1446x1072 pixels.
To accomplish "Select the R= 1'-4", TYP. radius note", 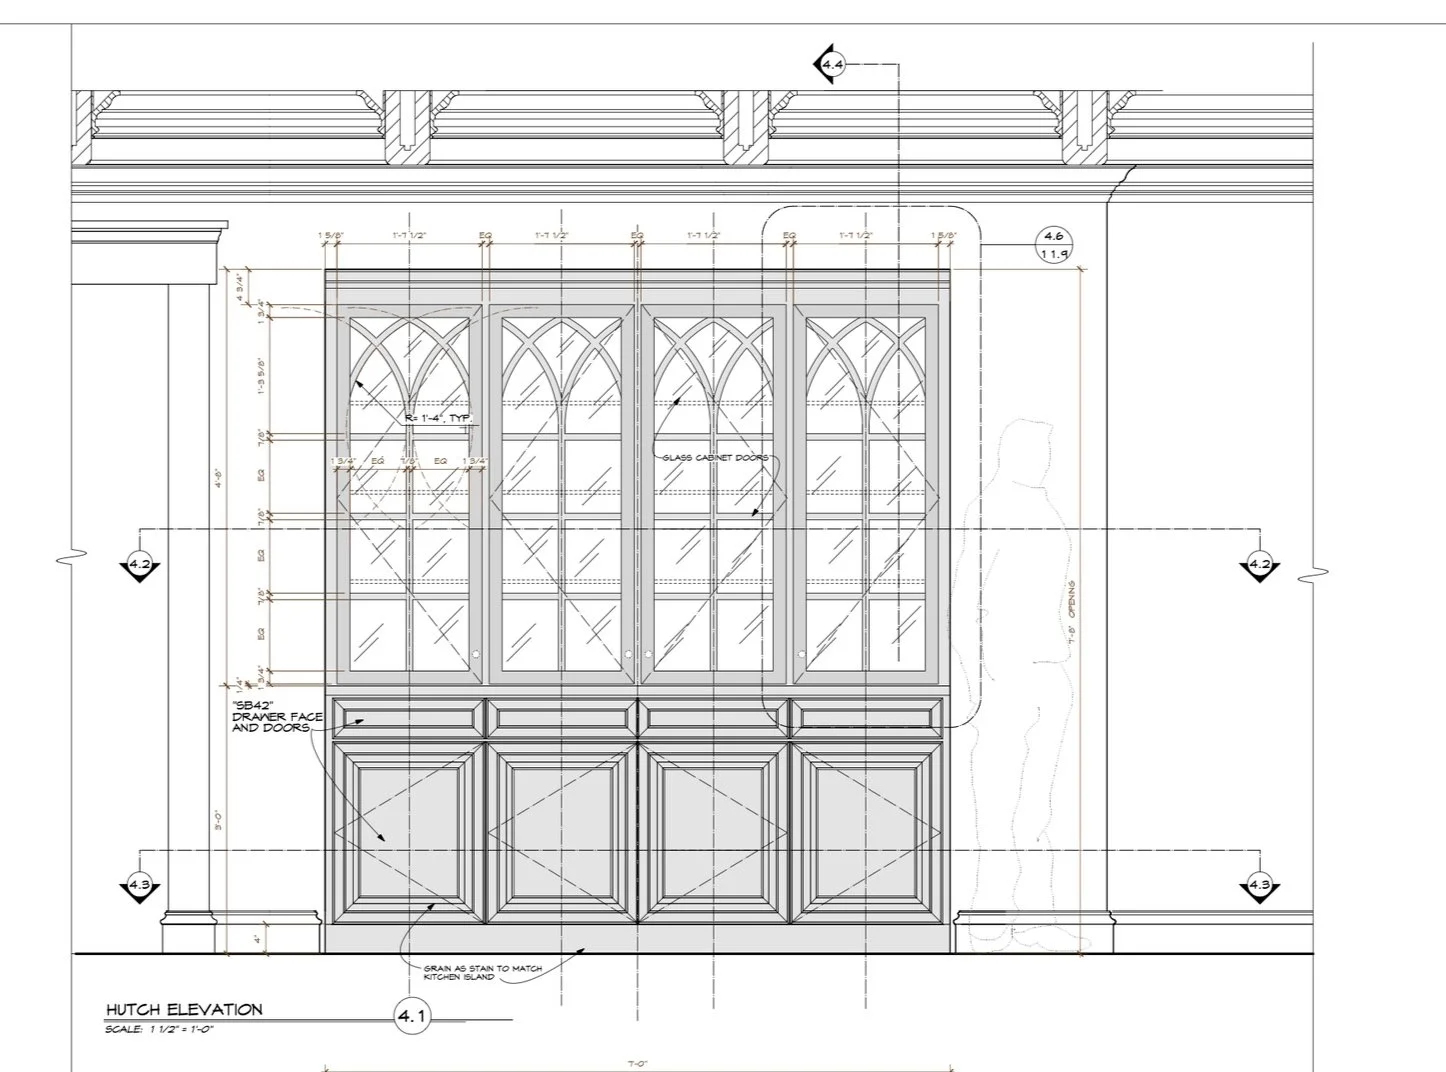I will click(x=437, y=417).
